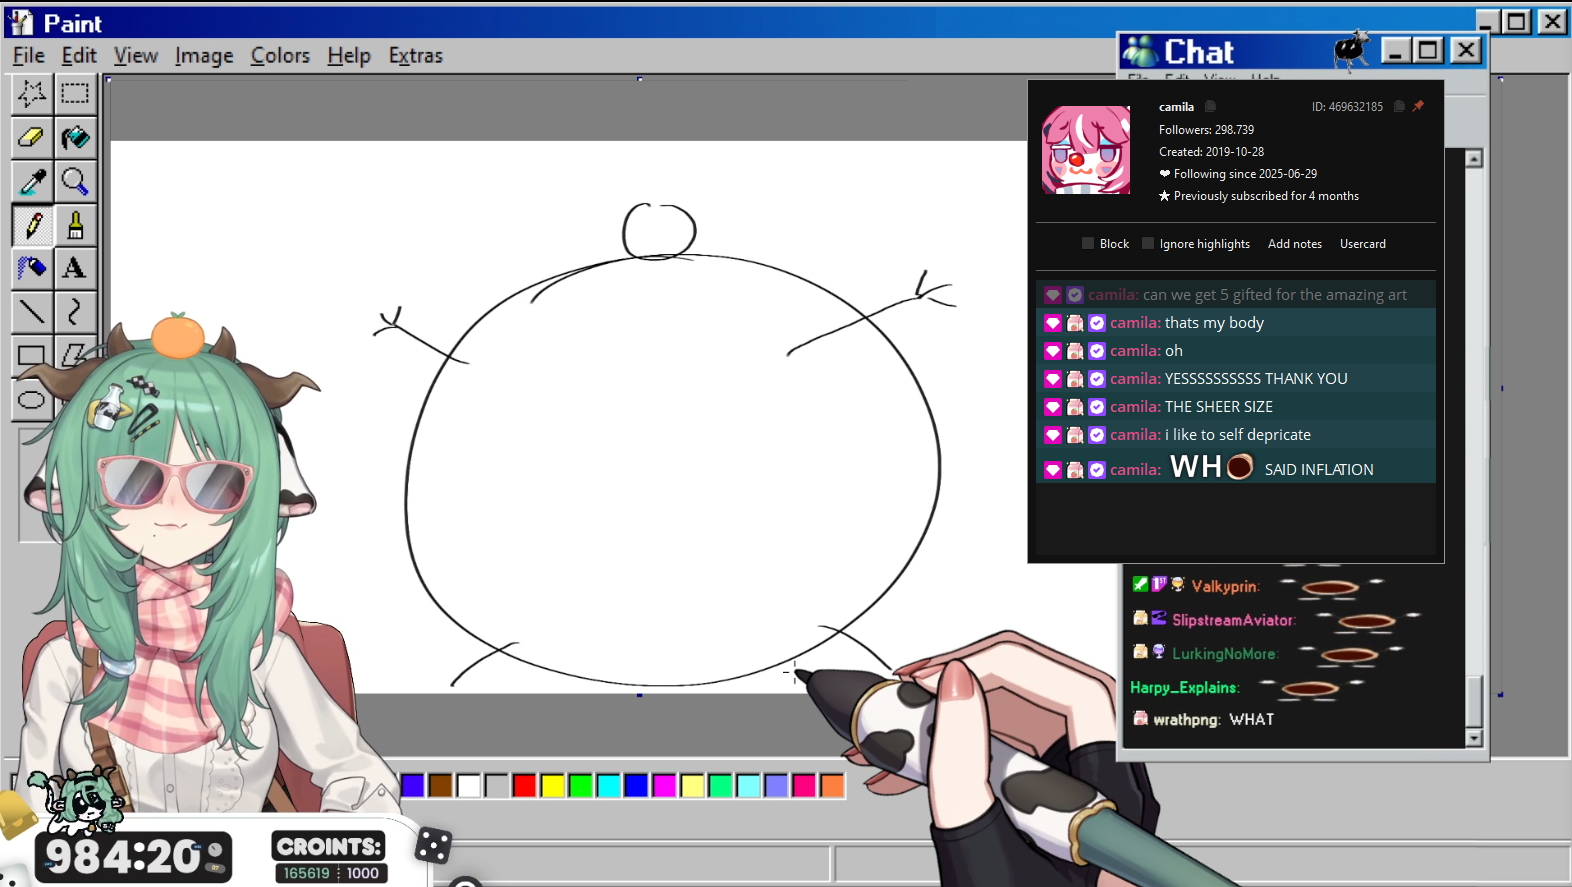Pick the red color swatch
1572x887 pixels.
525,786
